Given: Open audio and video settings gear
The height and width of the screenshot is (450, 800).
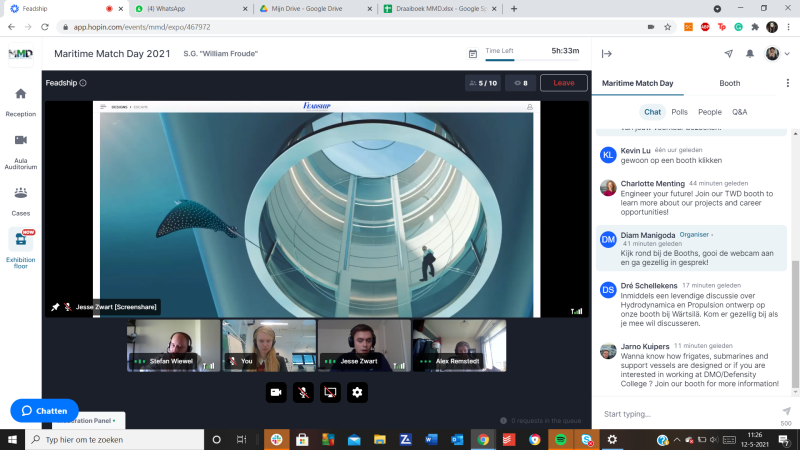Looking at the screenshot, I should pyautogui.click(x=357, y=392).
